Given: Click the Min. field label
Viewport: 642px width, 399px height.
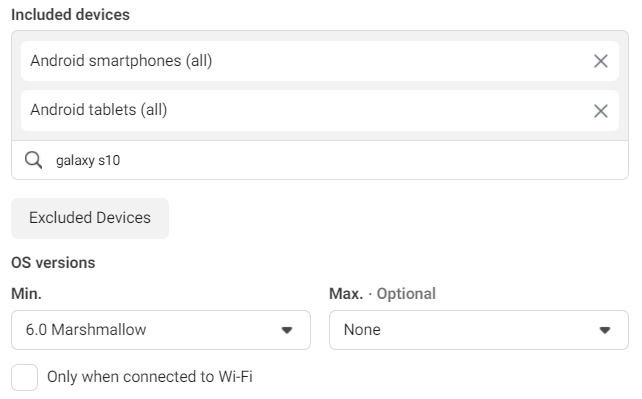Looking at the screenshot, I should [26, 294].
